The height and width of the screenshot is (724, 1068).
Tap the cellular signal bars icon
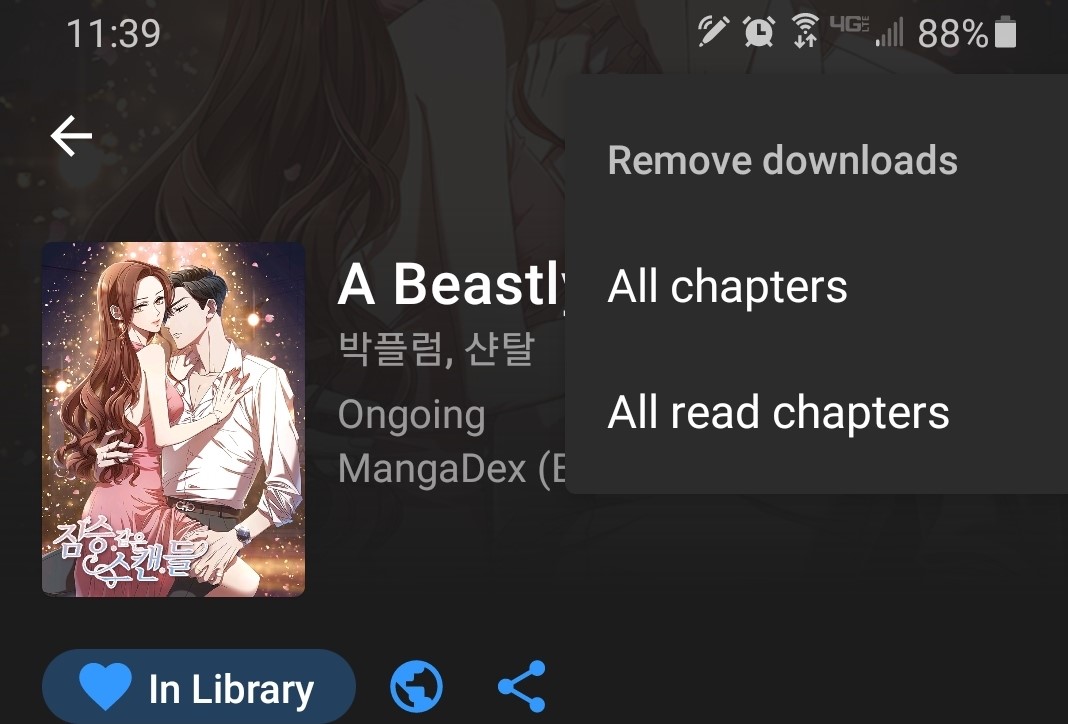890,33
